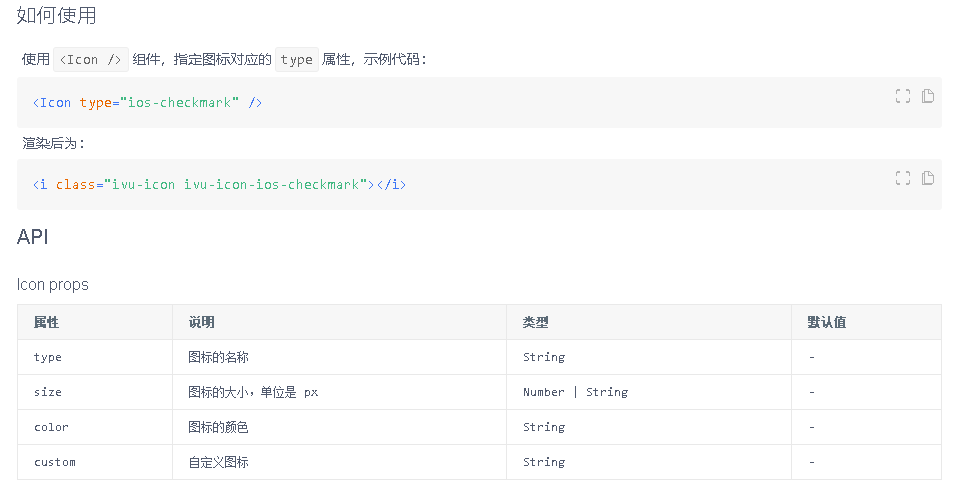
Task: Expand the rendered HTML code block to fullscreen
Action: (903, 178)
